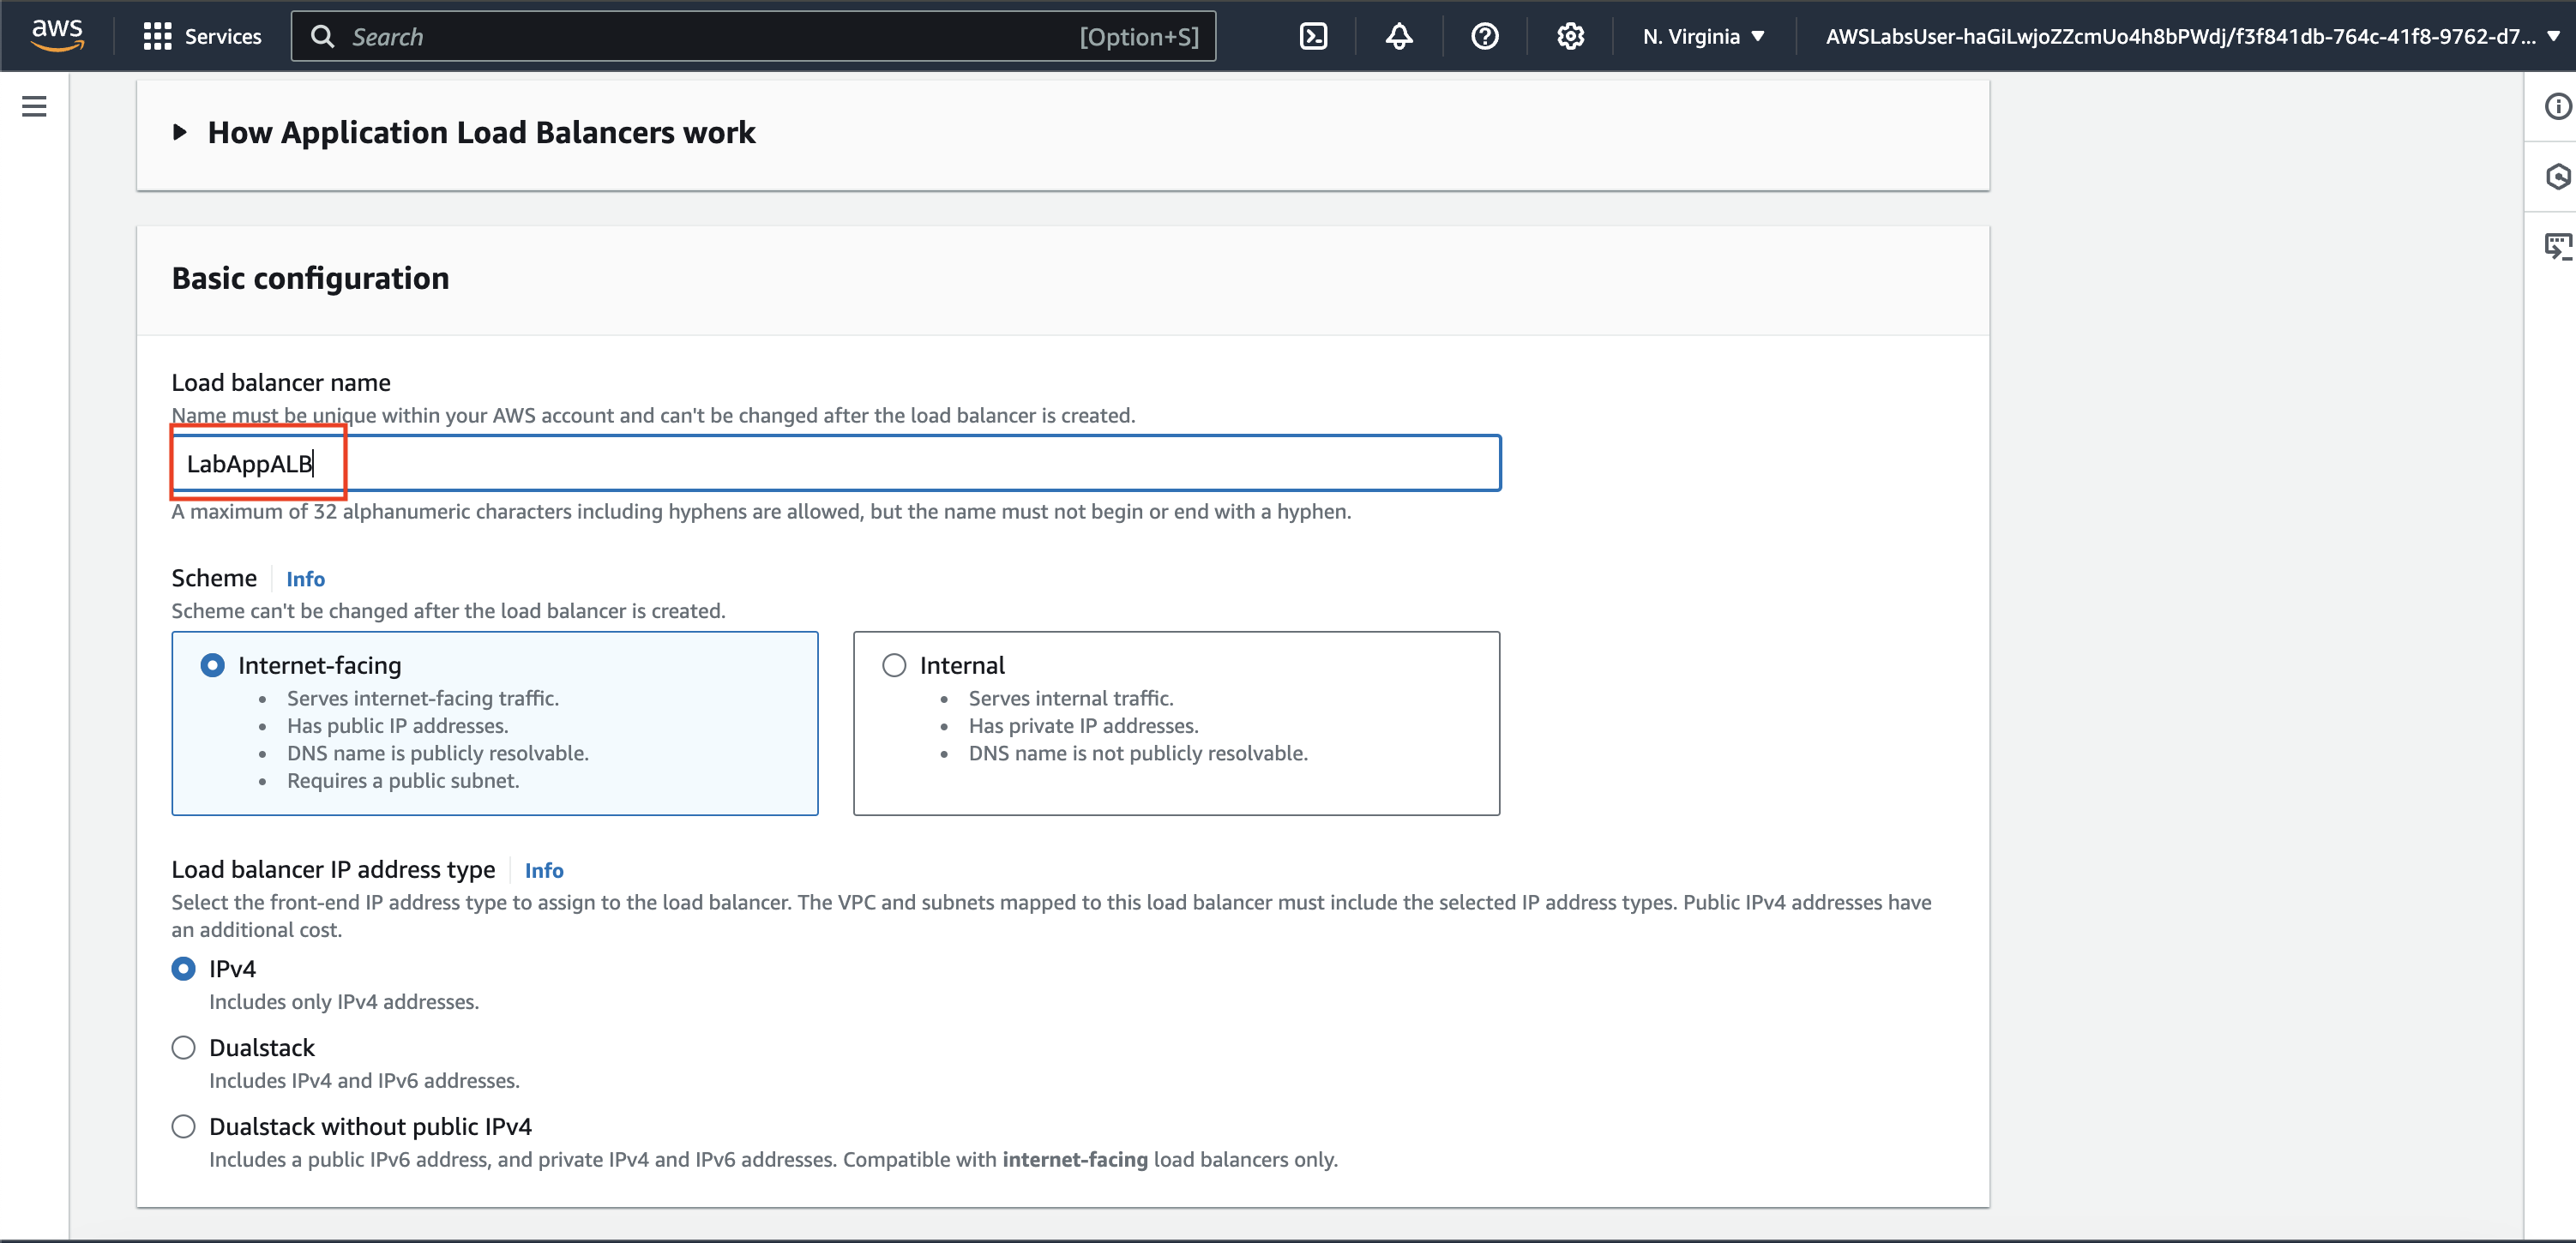Click the Info link beside Scheme
The height and width of the screenshot is (1243, 2576).
pyautogui.click(x=305, y=579)
